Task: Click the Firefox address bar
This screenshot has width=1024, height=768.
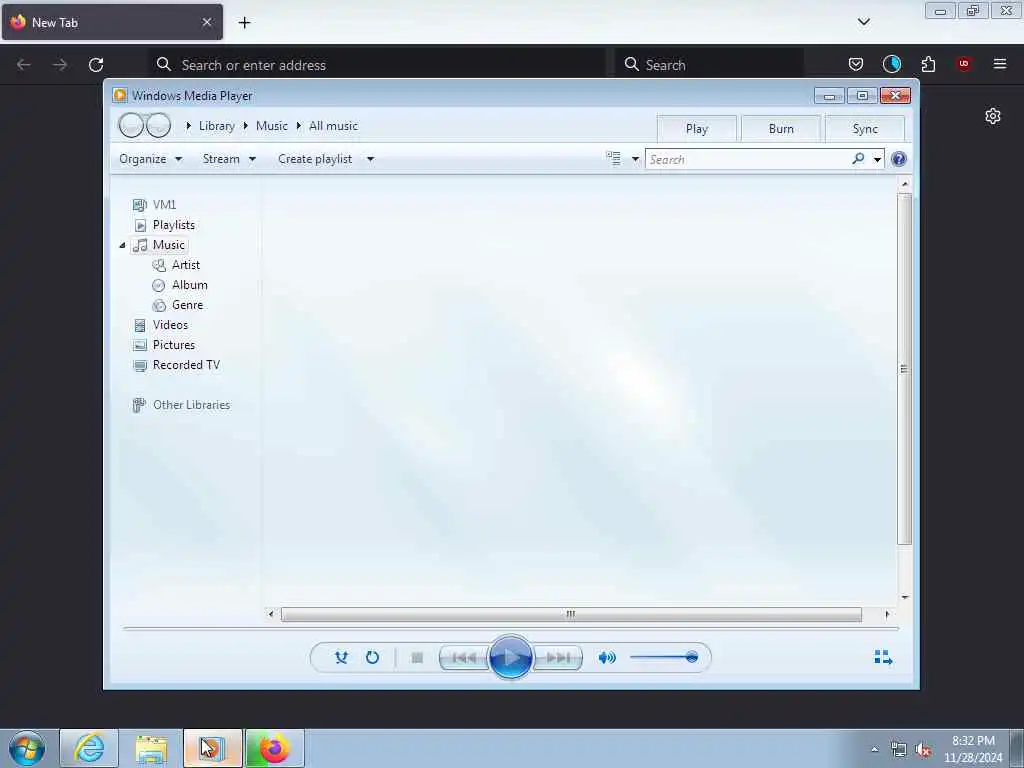Action: coord(377,65)
